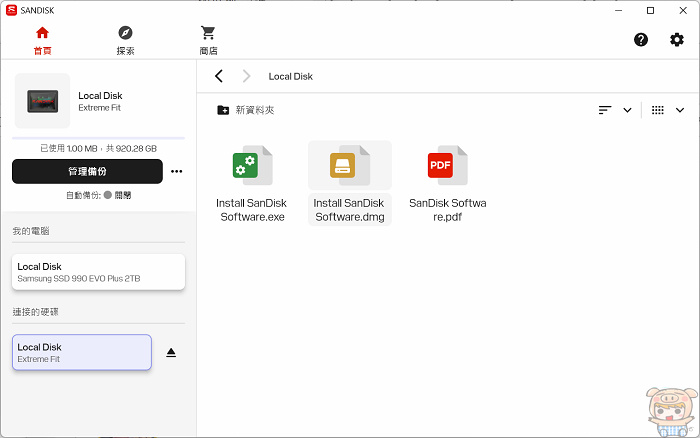The width and height of the screenshot is (700, 438).
Task: Click the SanDisk Software.pdf file name
Action: pos(447,210)
